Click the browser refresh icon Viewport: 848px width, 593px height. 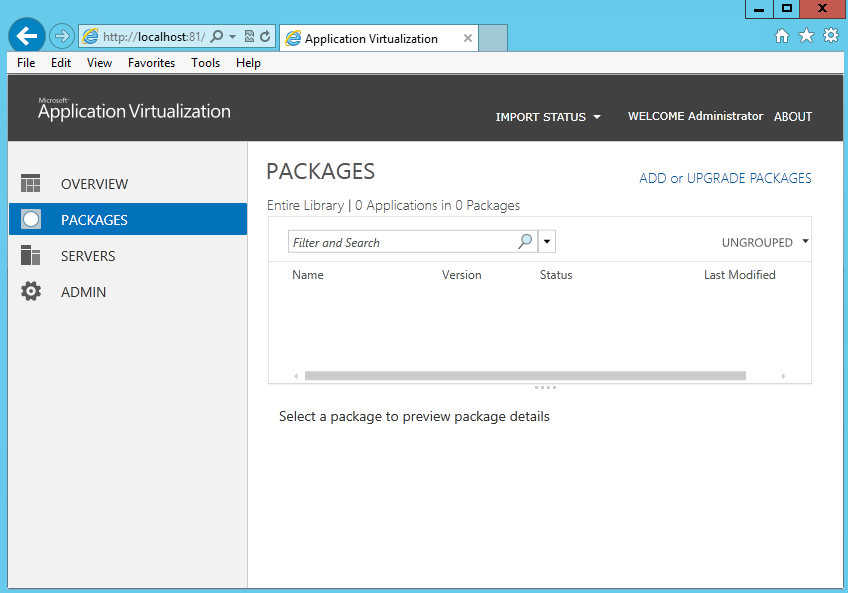point(265,36)
